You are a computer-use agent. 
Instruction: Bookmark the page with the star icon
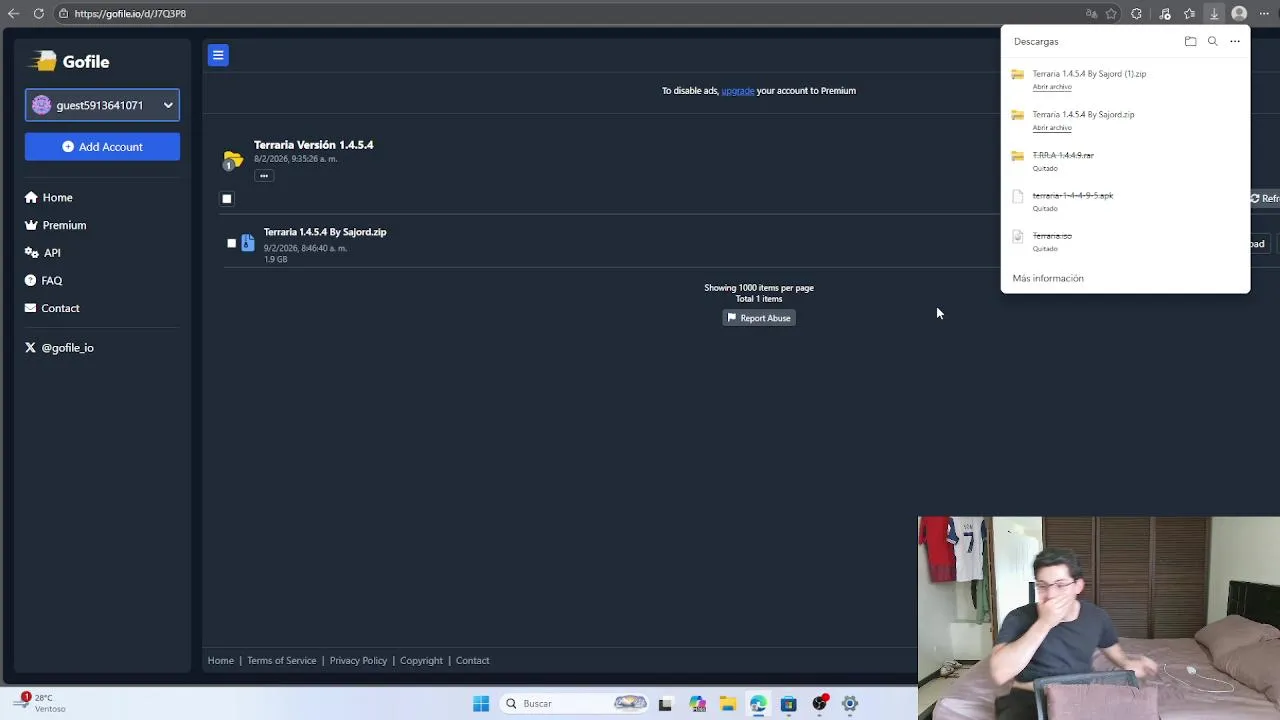pos(1111,14)
